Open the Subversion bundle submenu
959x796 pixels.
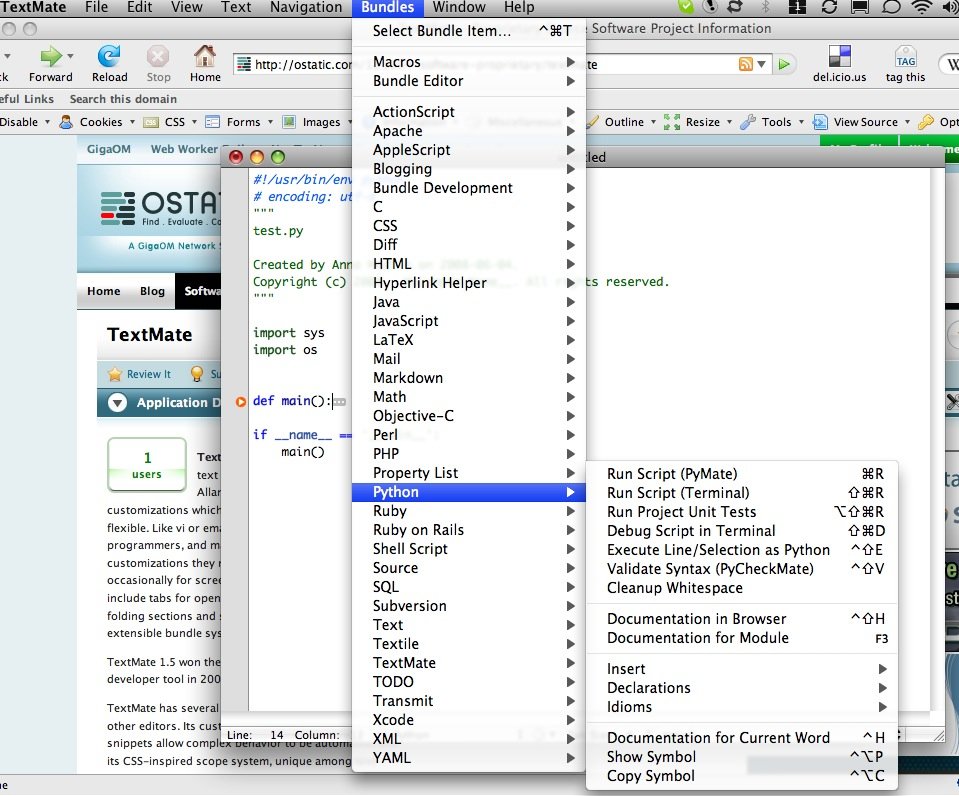468,606
